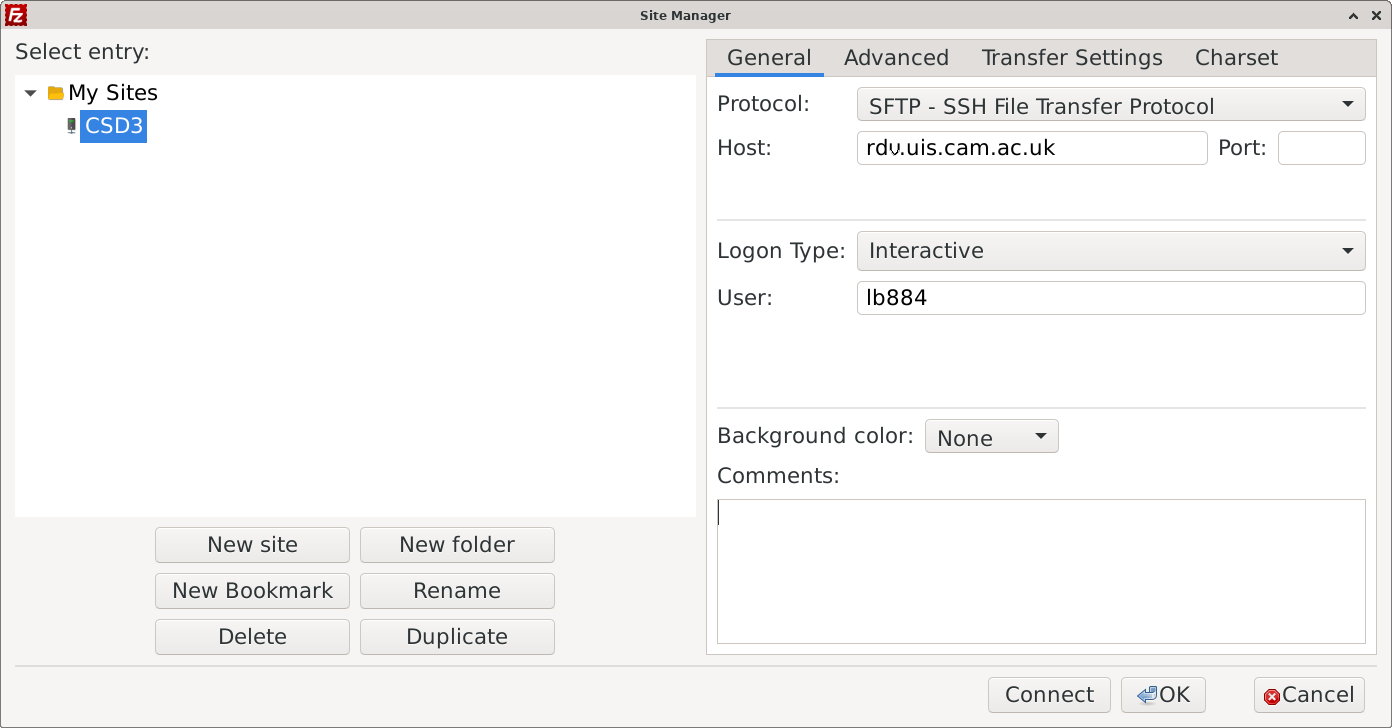The height and width of the screenshot is (728, 1392).
Task: Click the Host input field
Action: 1032,148
